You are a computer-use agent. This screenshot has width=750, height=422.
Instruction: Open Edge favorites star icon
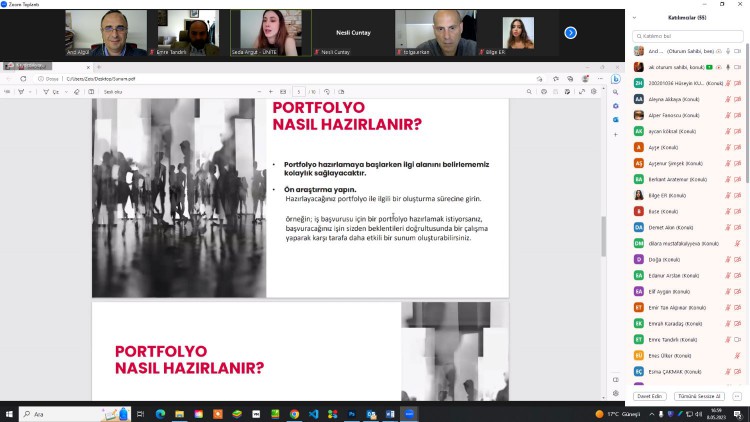556,79
